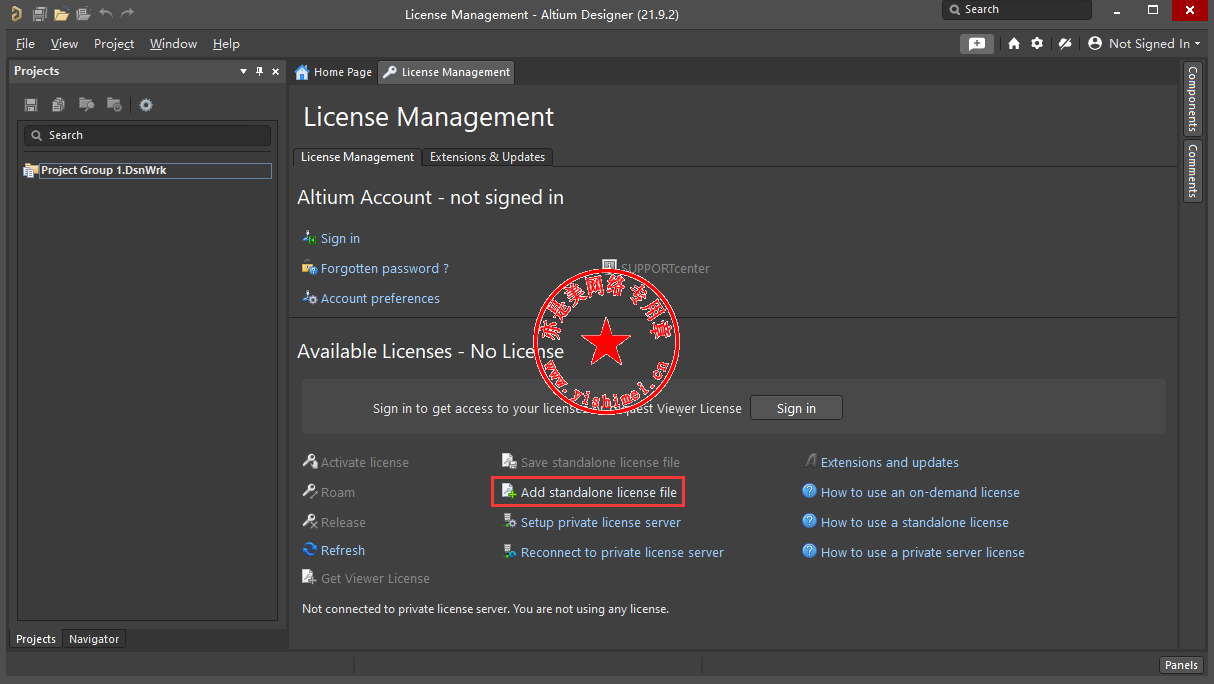
Task: Focus the Projects panel Search field
Action: tap(147, 135)
